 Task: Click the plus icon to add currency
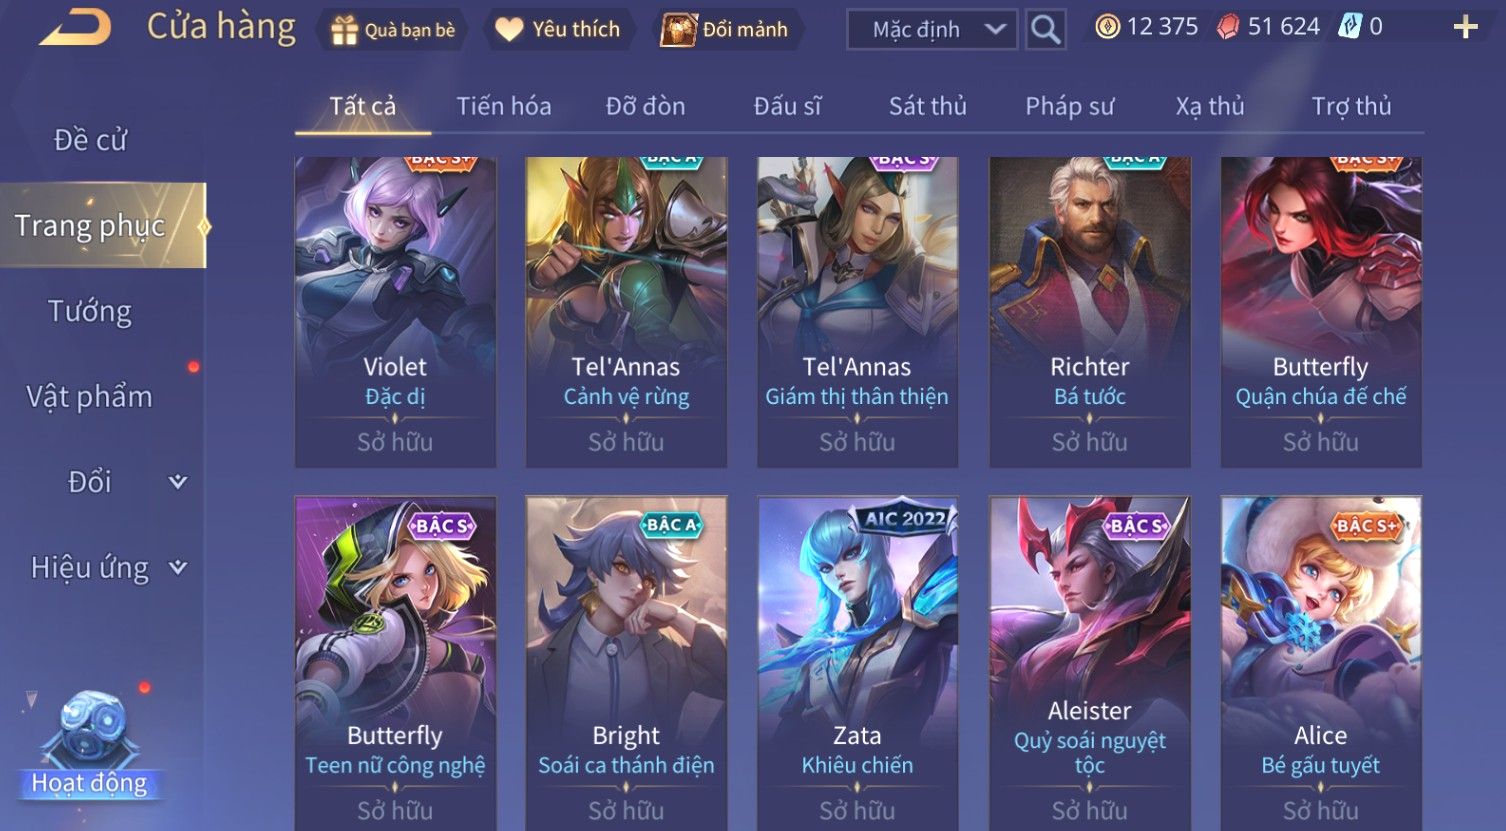[1465, 27]
